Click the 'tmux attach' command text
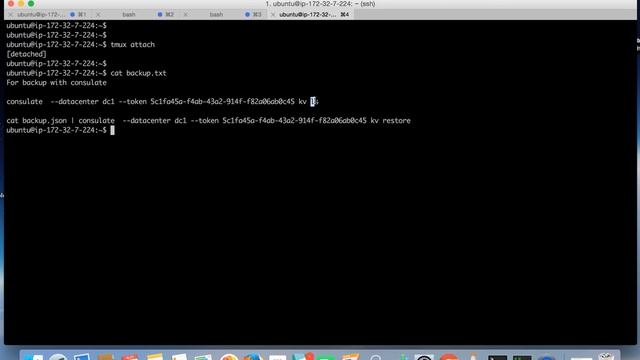640x360 pixels. 133,44
